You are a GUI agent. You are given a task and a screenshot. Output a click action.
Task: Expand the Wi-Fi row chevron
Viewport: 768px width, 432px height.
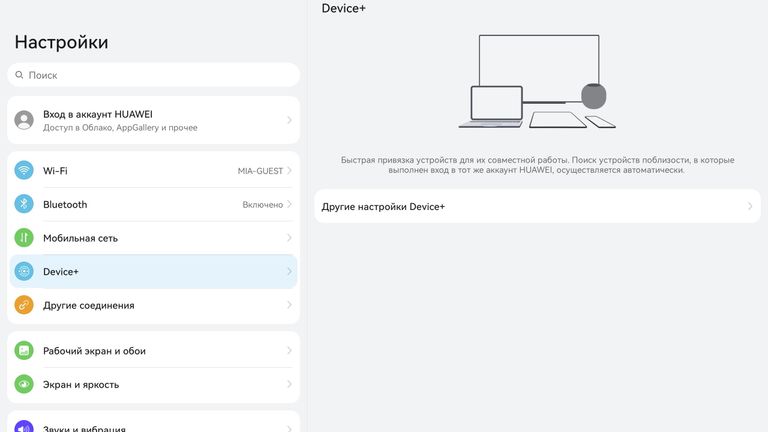[289, 170]
